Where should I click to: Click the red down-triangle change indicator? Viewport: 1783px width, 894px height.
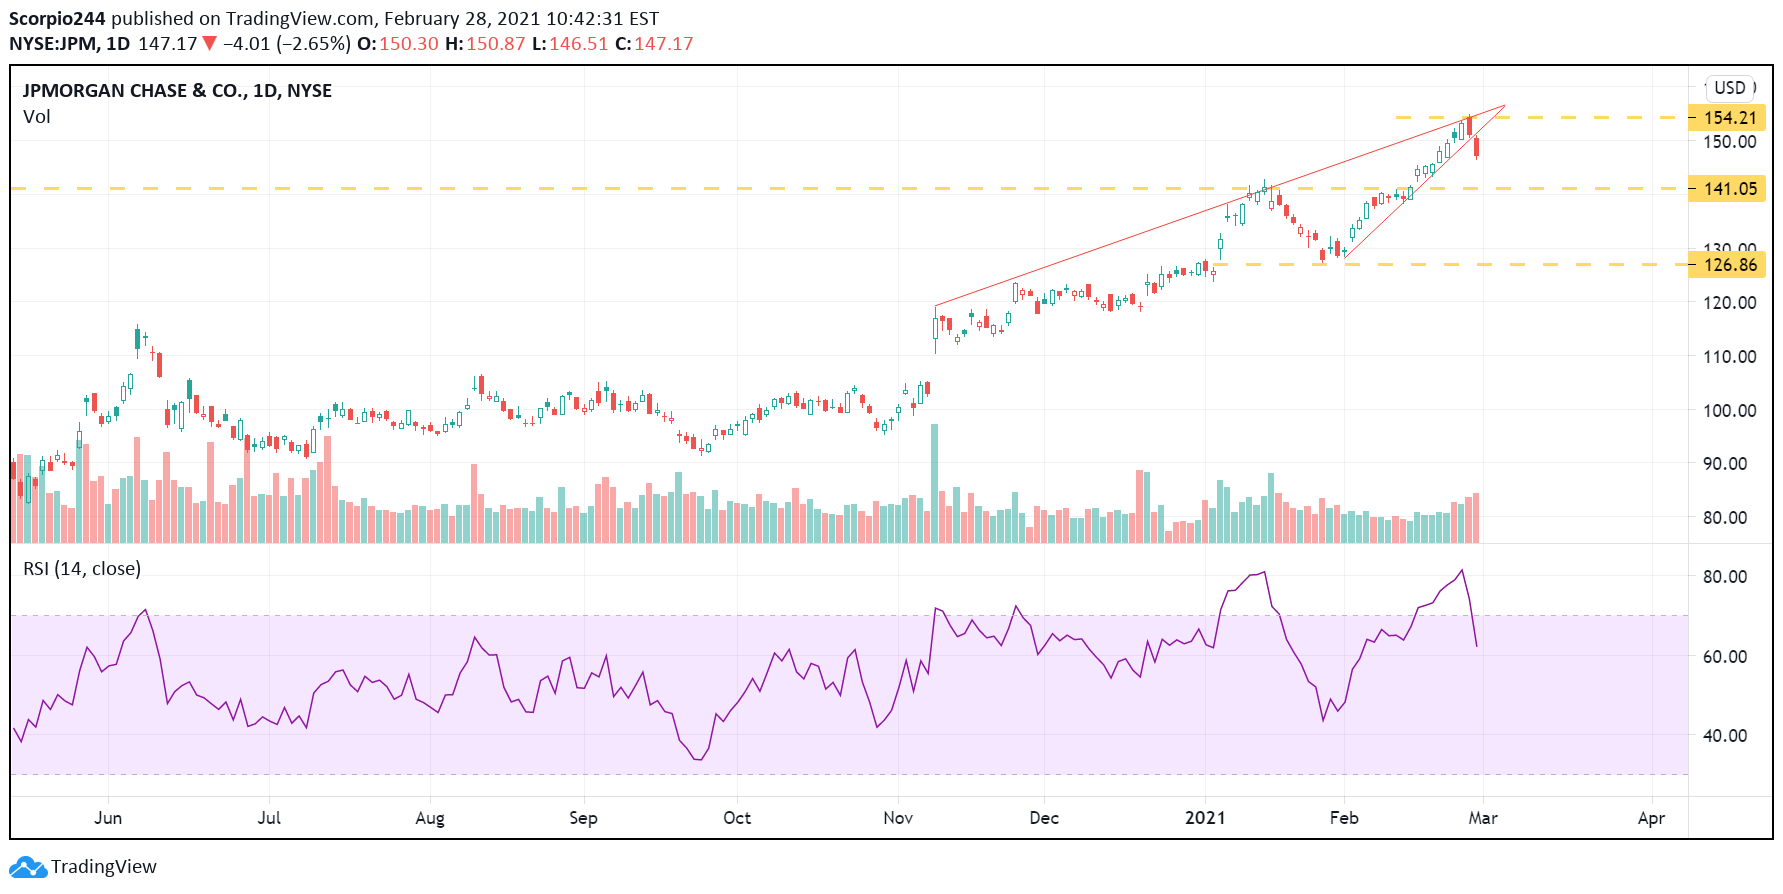coord(209,44)
